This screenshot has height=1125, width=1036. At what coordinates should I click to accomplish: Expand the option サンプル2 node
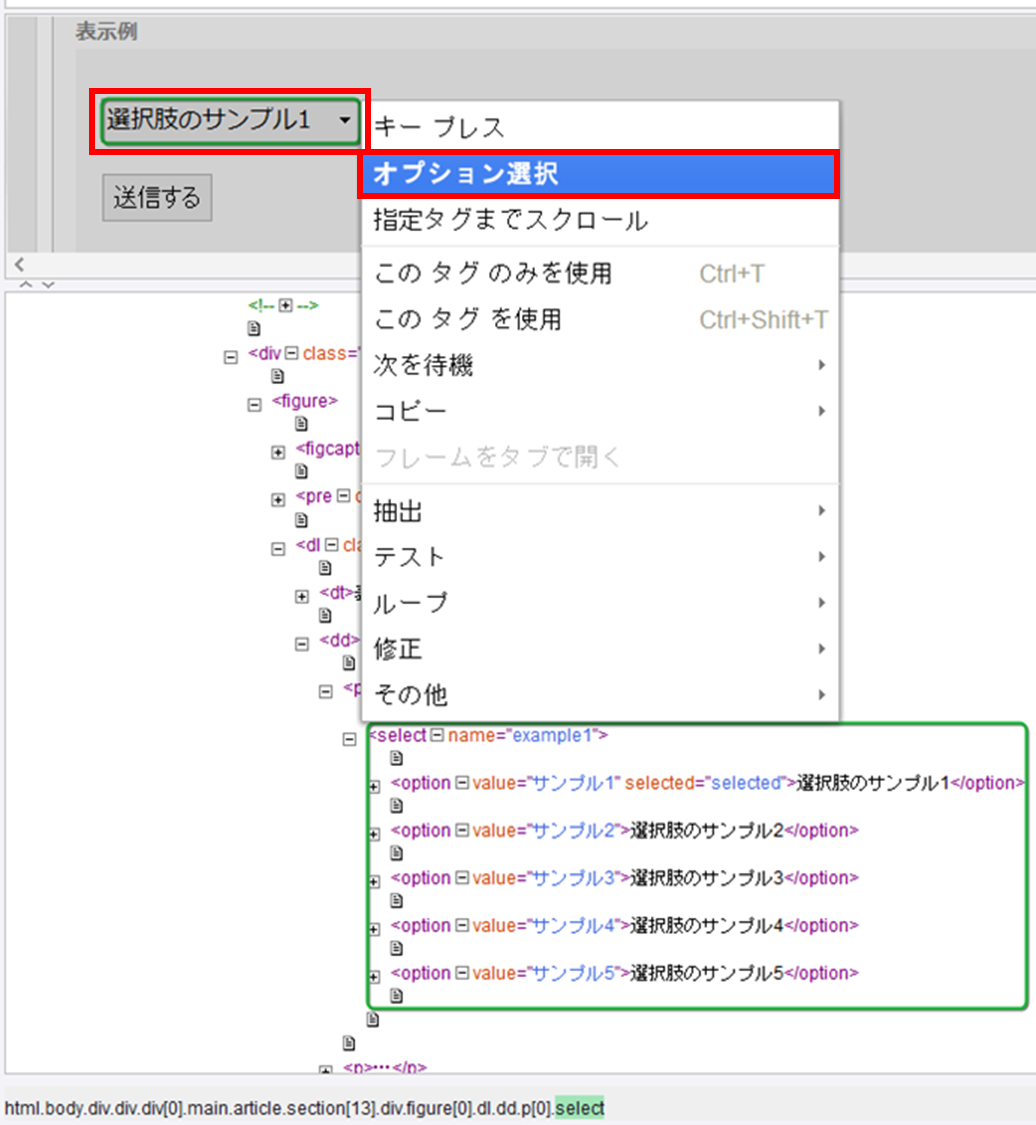pos(375,834)
